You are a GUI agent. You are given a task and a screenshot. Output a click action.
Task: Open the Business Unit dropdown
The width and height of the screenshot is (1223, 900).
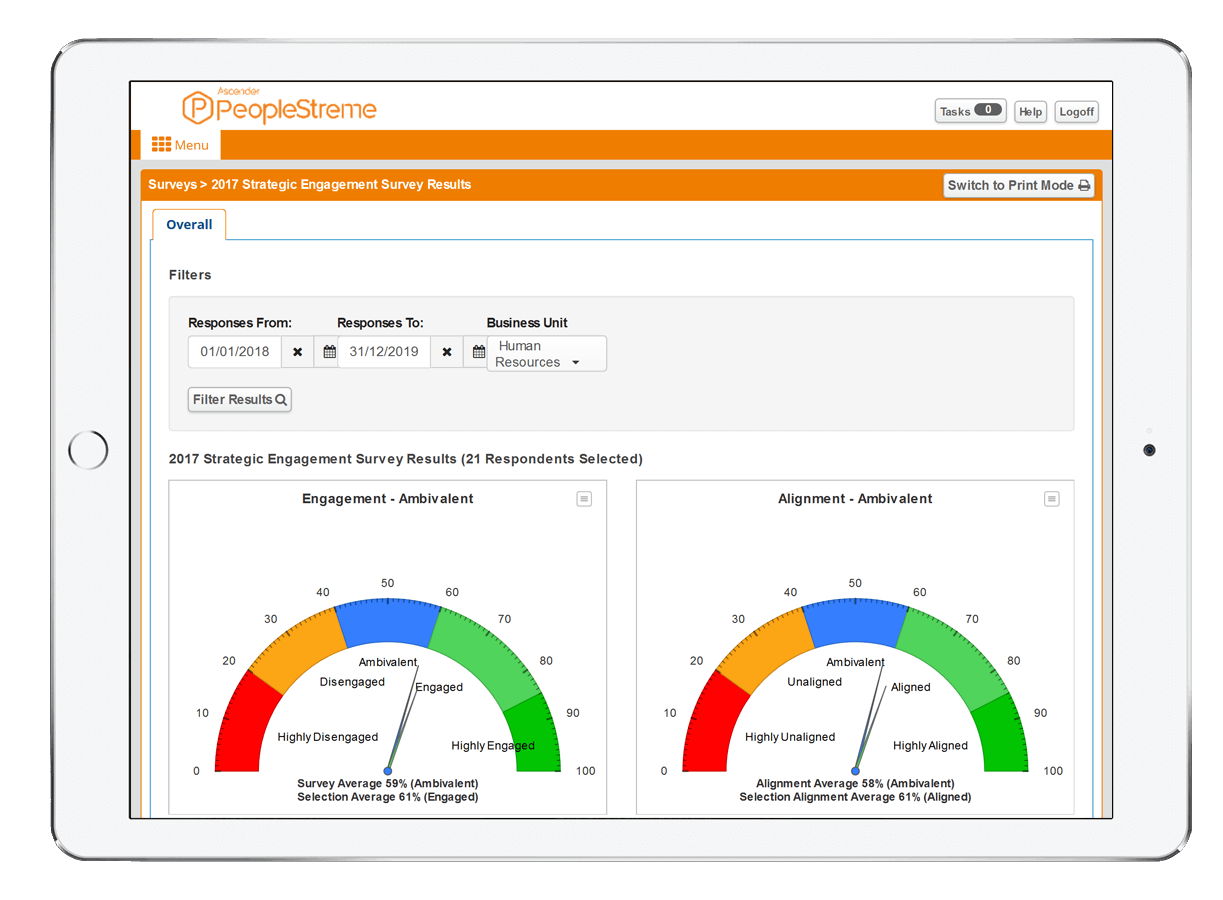pos(546,354)
